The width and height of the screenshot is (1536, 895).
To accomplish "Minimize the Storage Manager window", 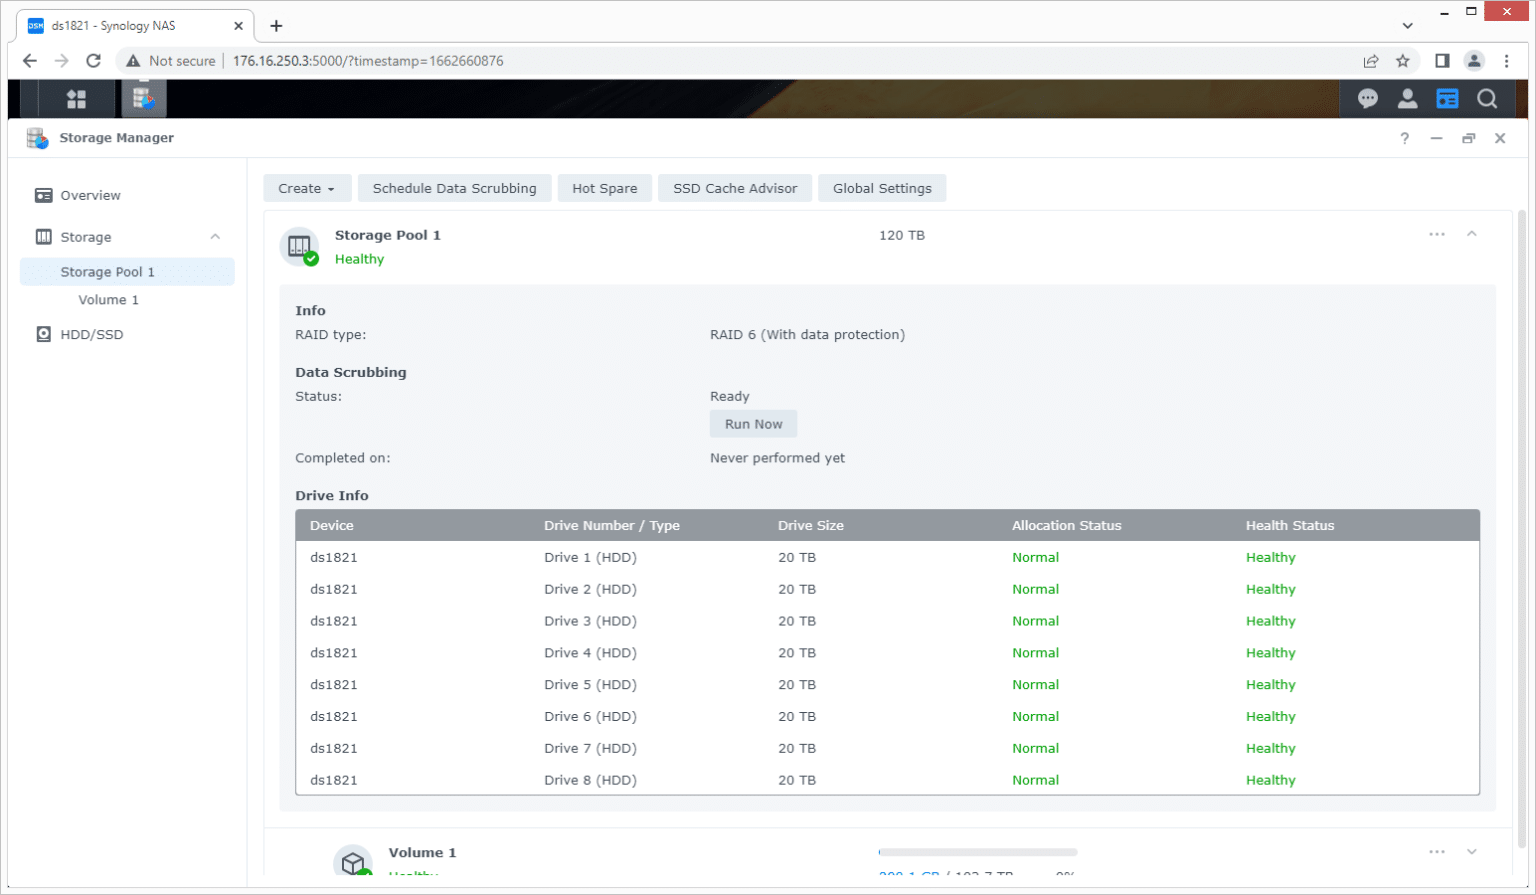I will point(1436,138).
